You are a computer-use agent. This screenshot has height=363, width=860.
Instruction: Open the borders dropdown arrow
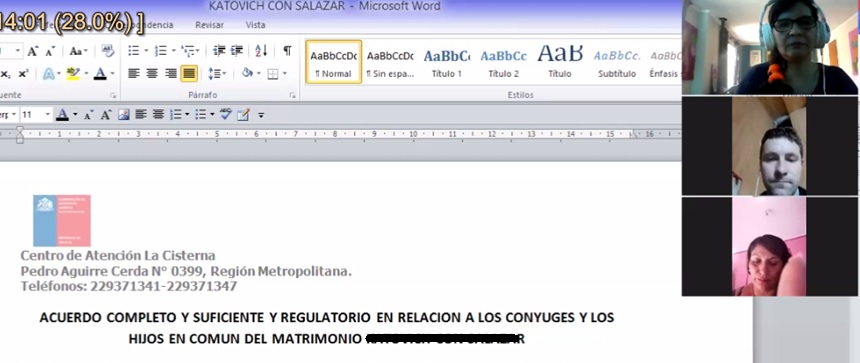[x=284, y=73]
